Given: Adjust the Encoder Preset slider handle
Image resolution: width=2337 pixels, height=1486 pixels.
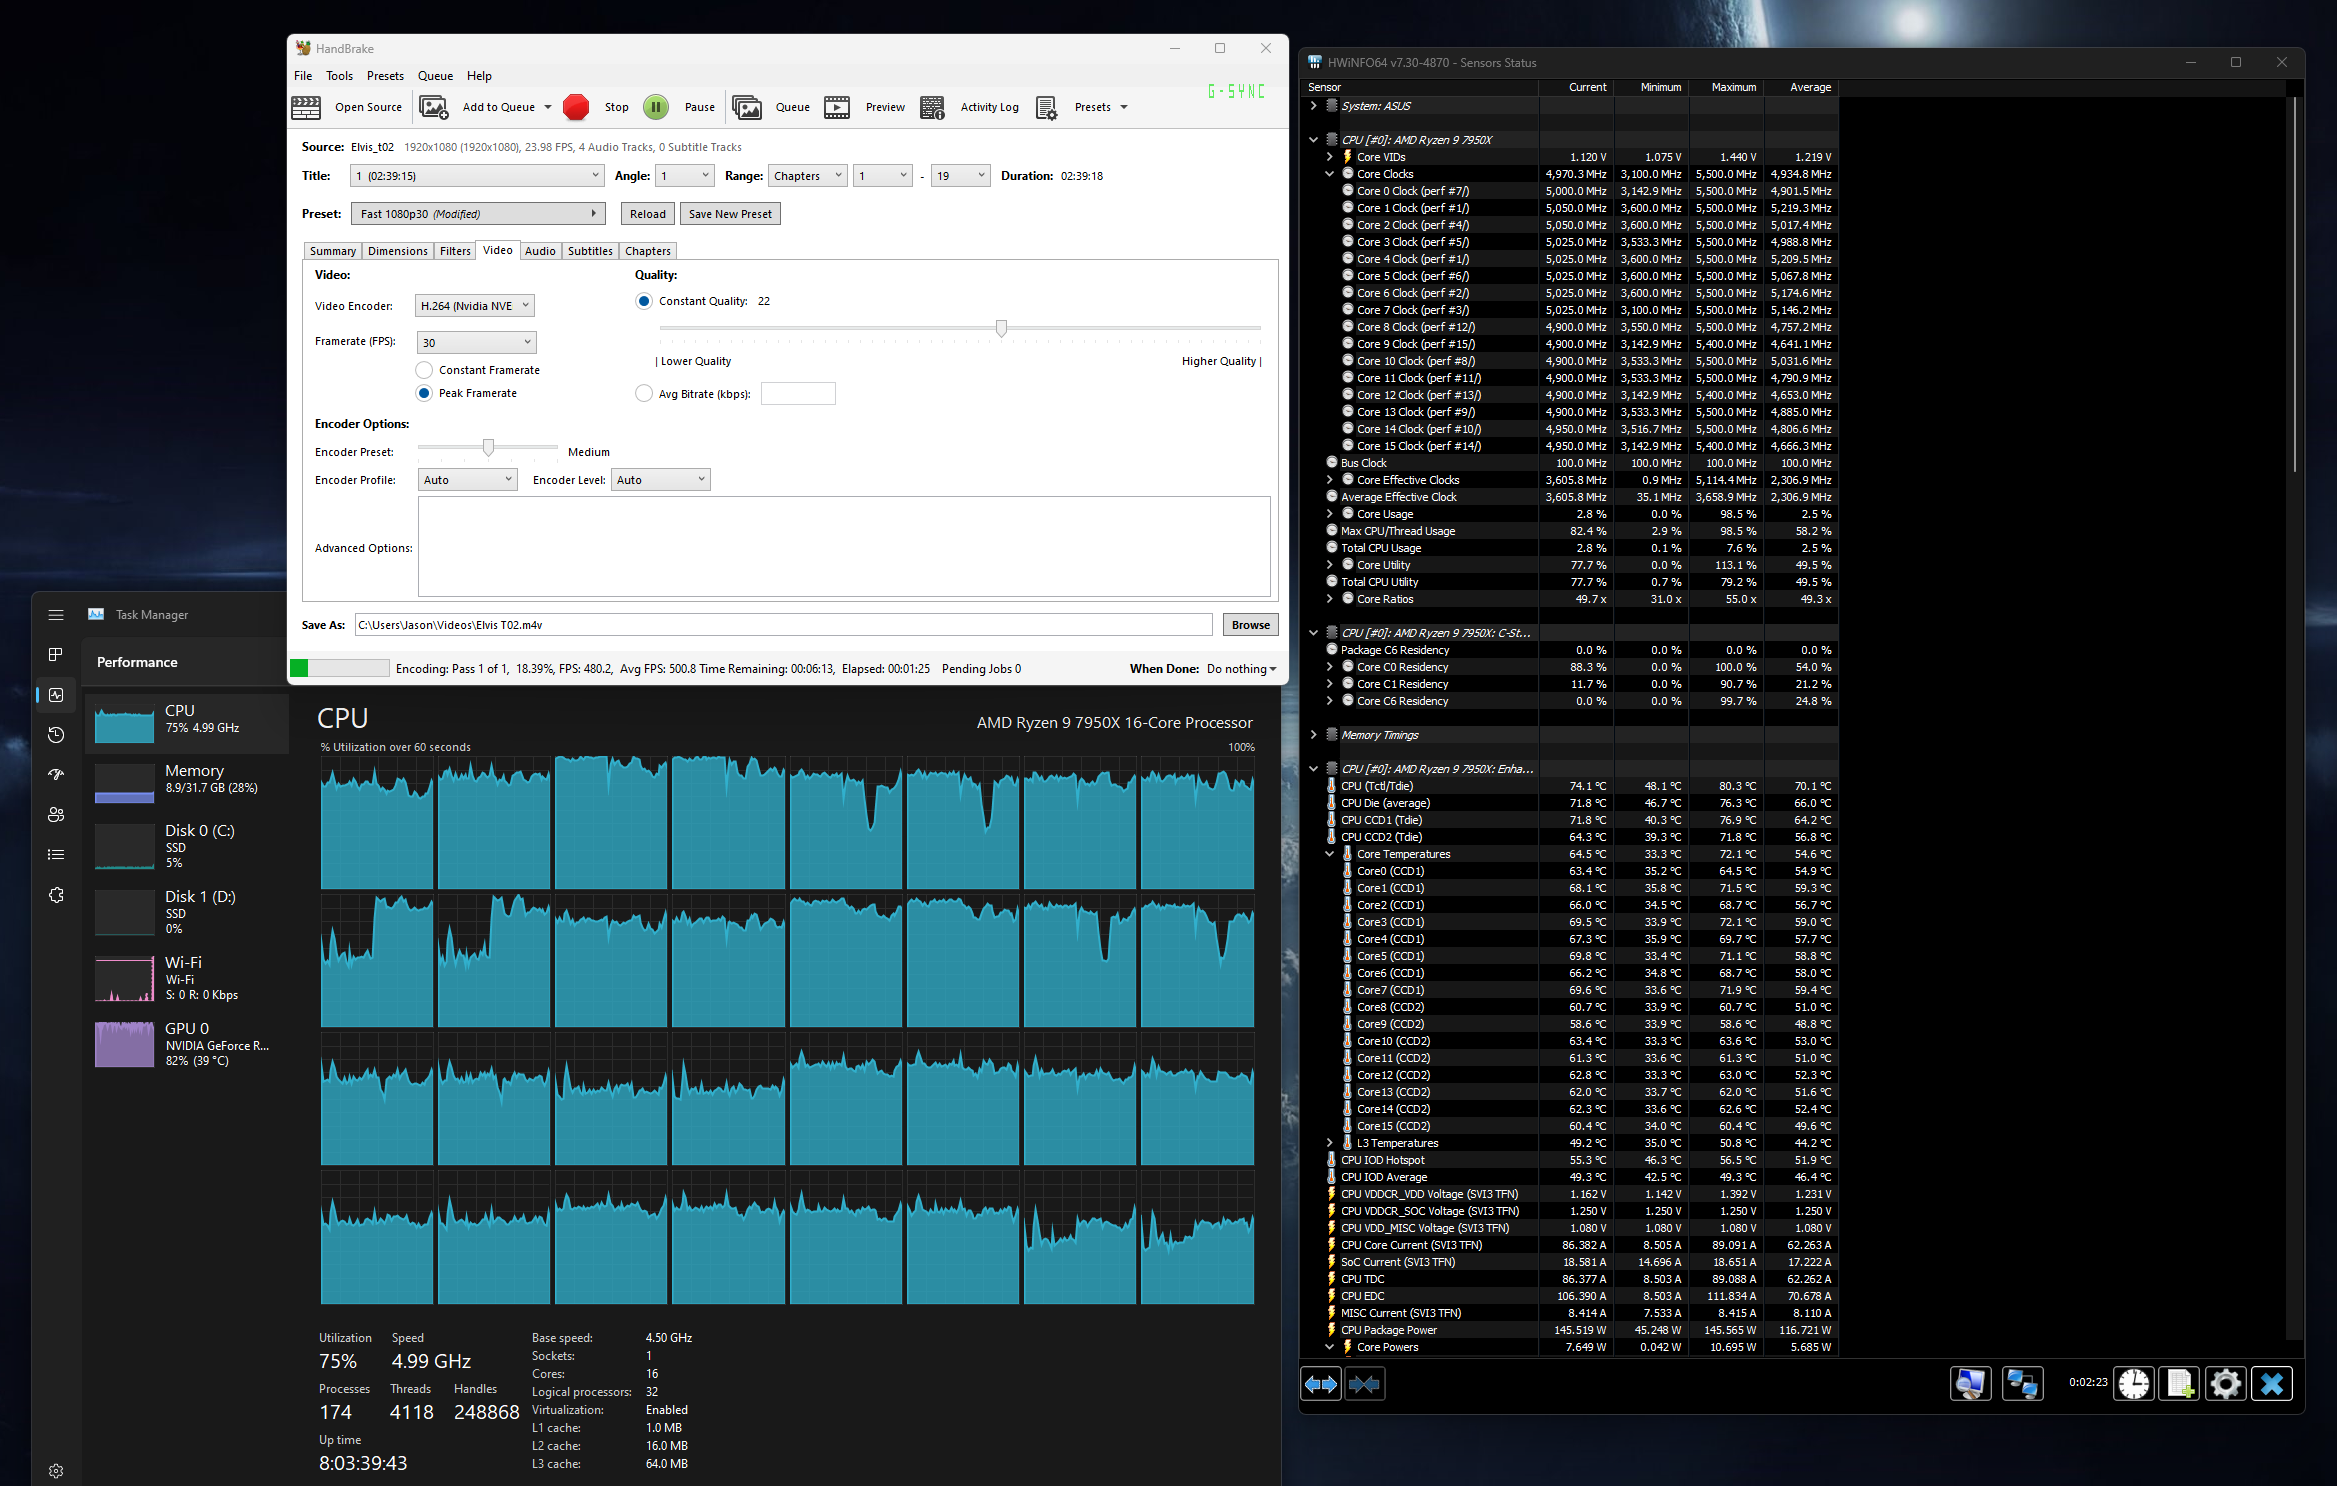Looking at the screenshot, I should 488,447.
